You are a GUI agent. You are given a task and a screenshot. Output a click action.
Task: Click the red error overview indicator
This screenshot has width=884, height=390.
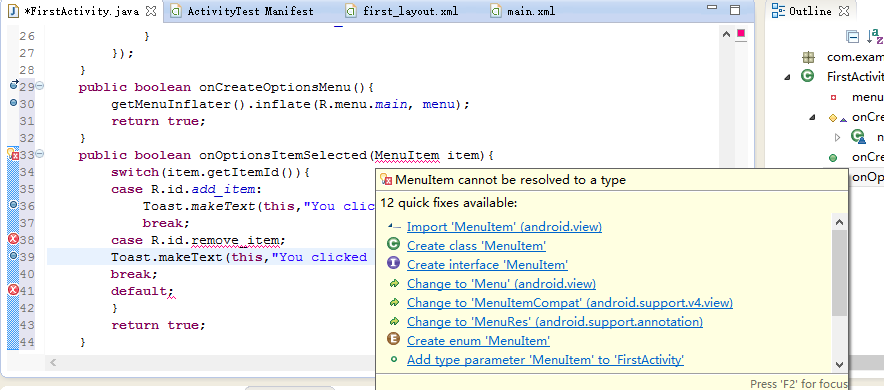741,34
